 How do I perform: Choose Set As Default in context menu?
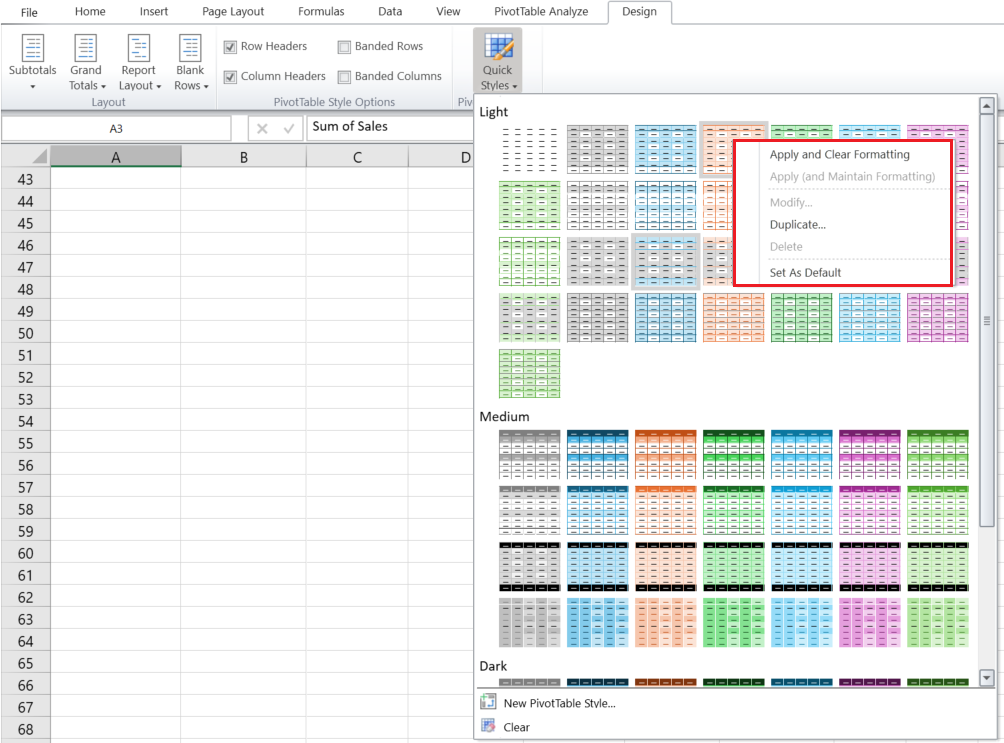click(806, 273)
